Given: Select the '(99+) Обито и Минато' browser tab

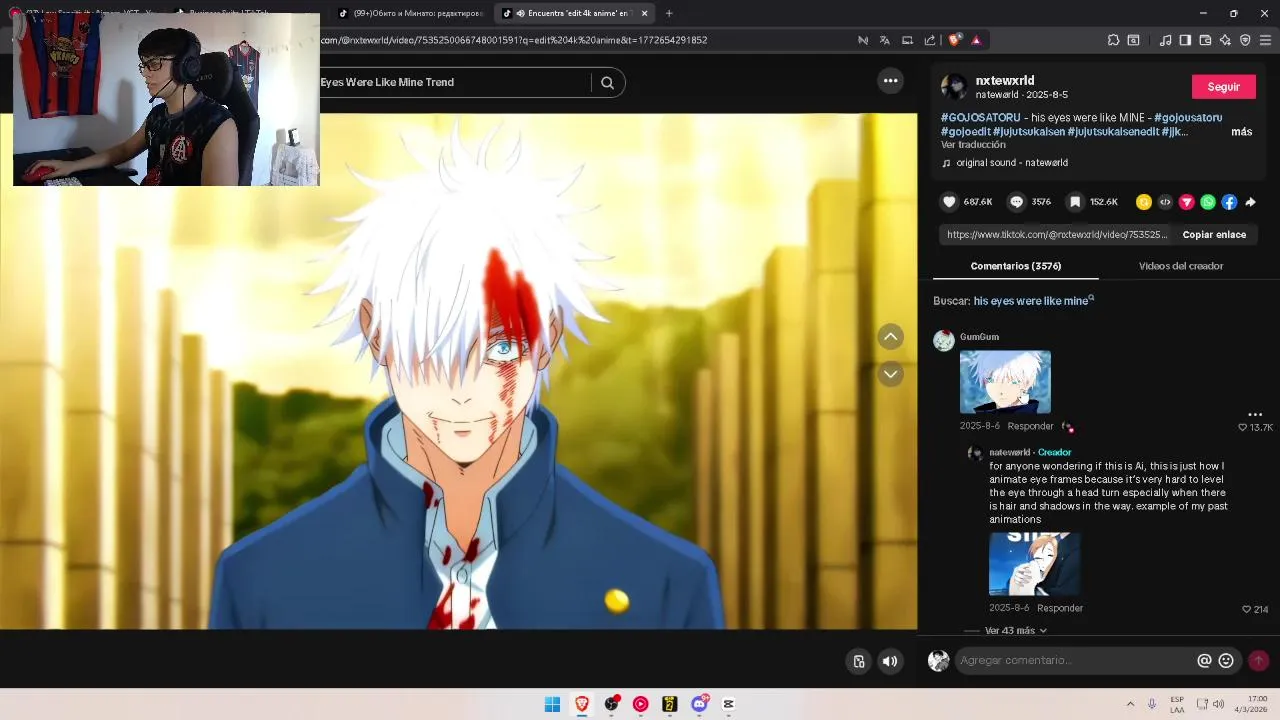Looking at the screenshot, I should tap(410, 13).
